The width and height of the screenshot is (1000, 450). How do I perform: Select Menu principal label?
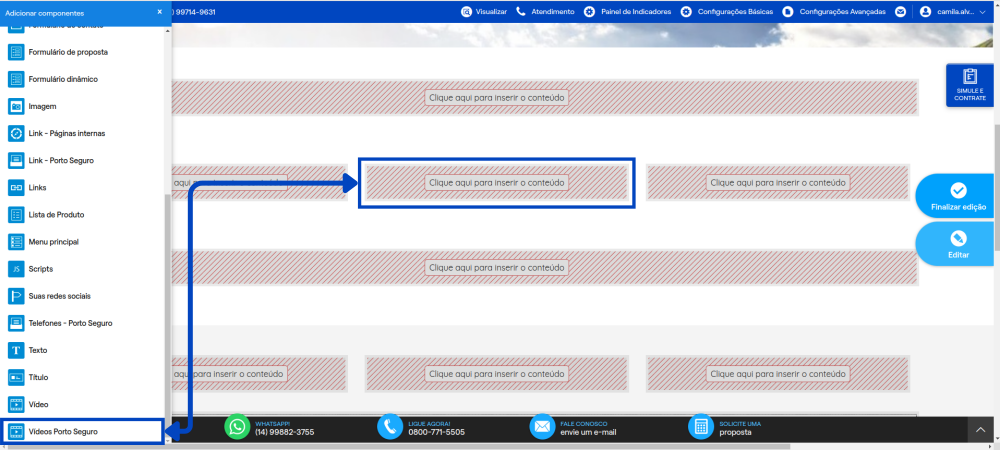pos(54,242)
